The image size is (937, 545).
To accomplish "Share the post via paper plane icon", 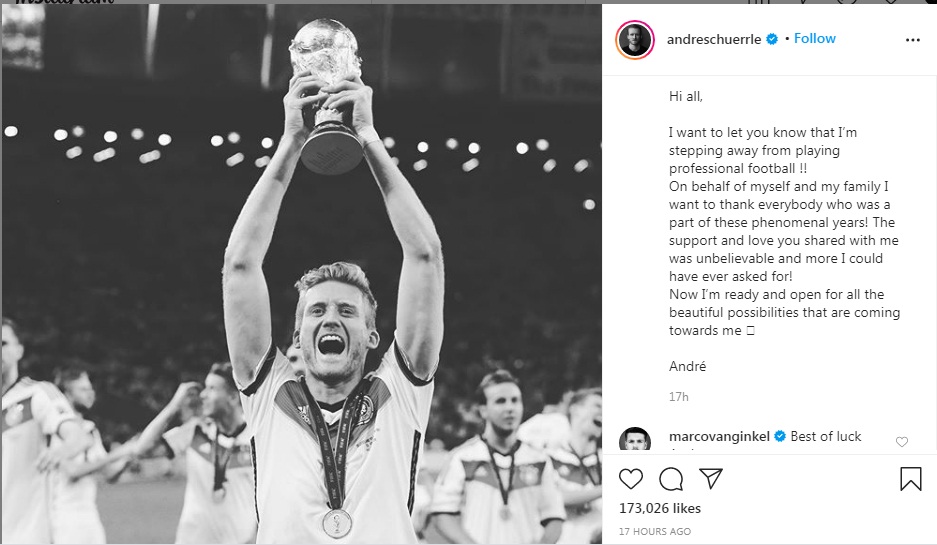I will pos(710,478).
